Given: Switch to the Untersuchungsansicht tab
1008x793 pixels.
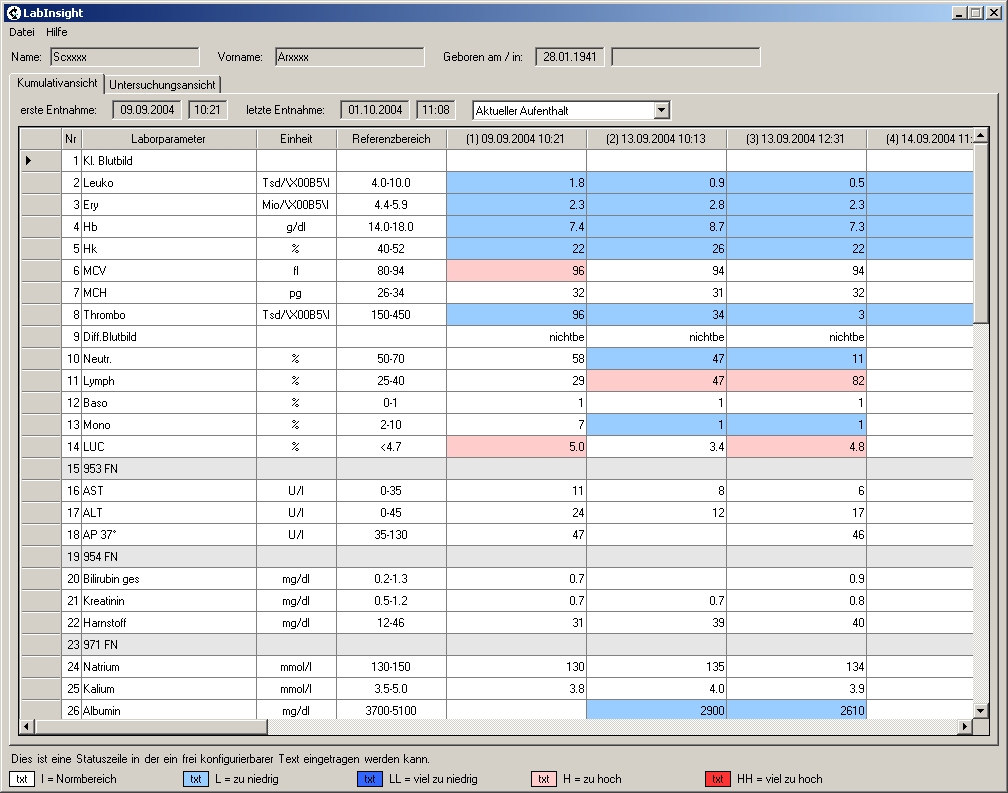Looking at the screenshot, I should coord(162,85).
